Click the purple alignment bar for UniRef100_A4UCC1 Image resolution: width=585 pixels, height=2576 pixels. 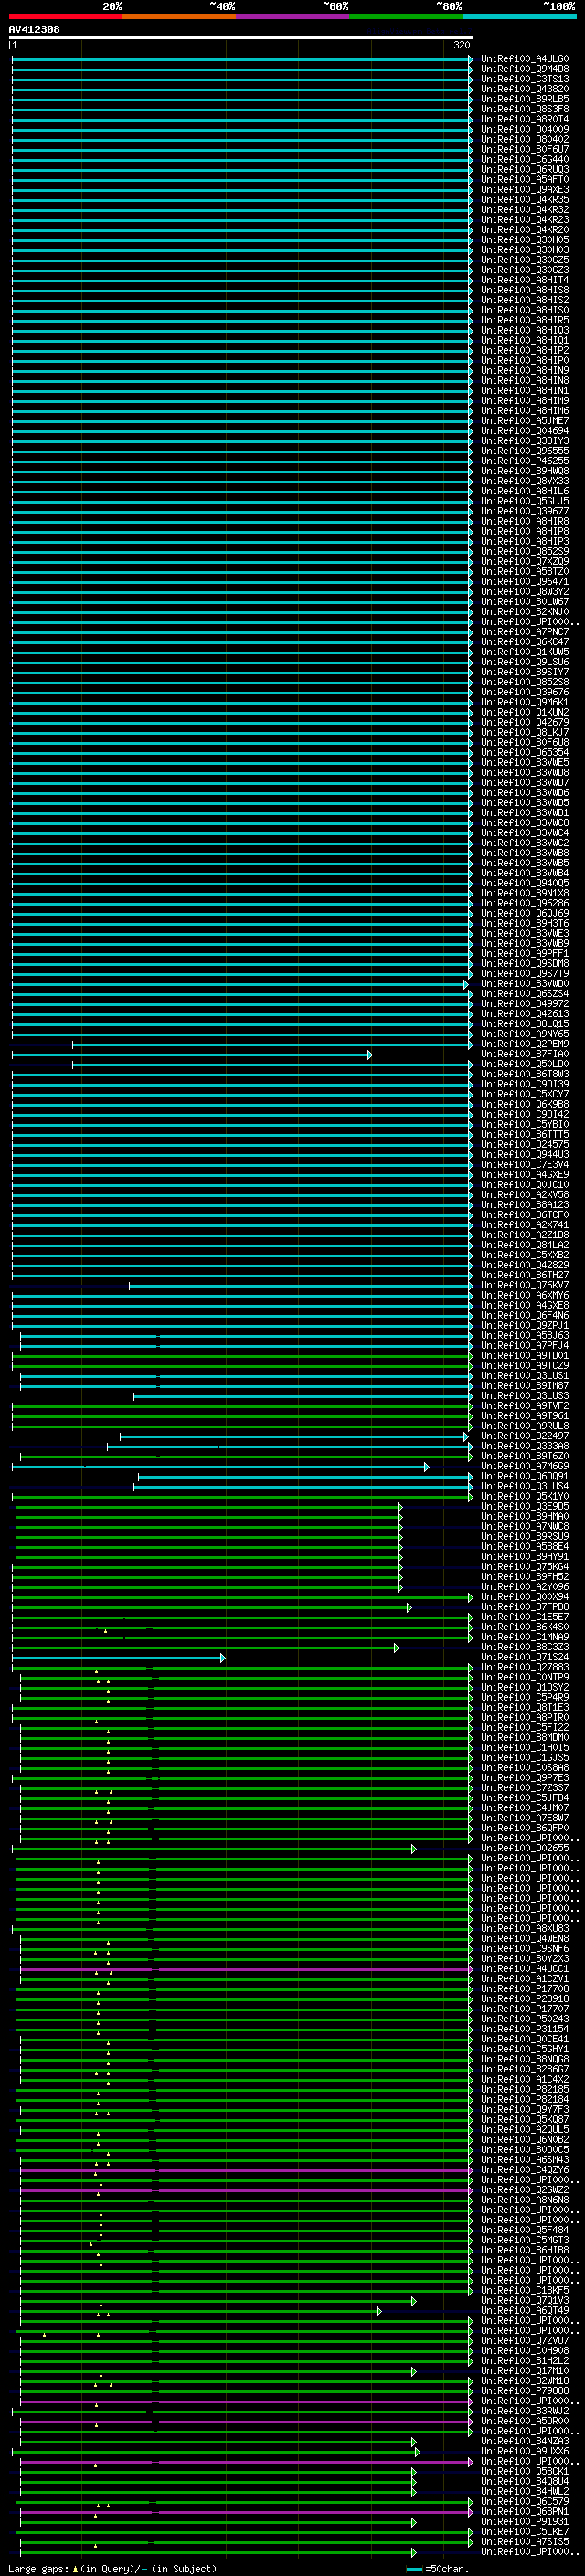245,1970
